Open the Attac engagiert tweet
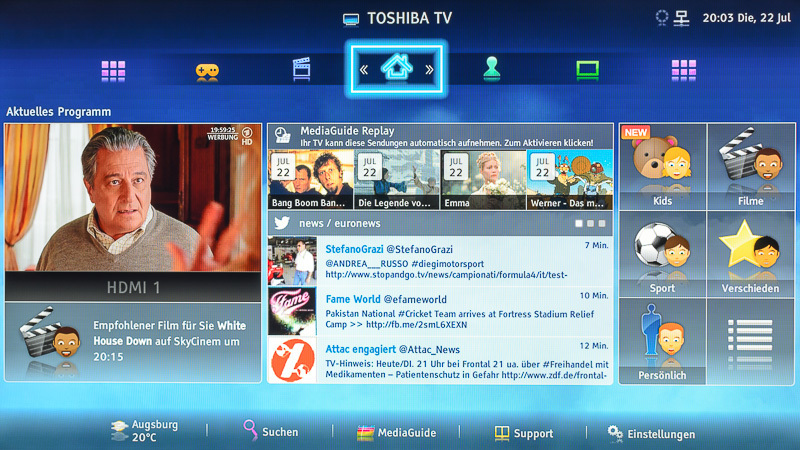Image resolution: width=800 pixels, height=450 pixels. 440,360
